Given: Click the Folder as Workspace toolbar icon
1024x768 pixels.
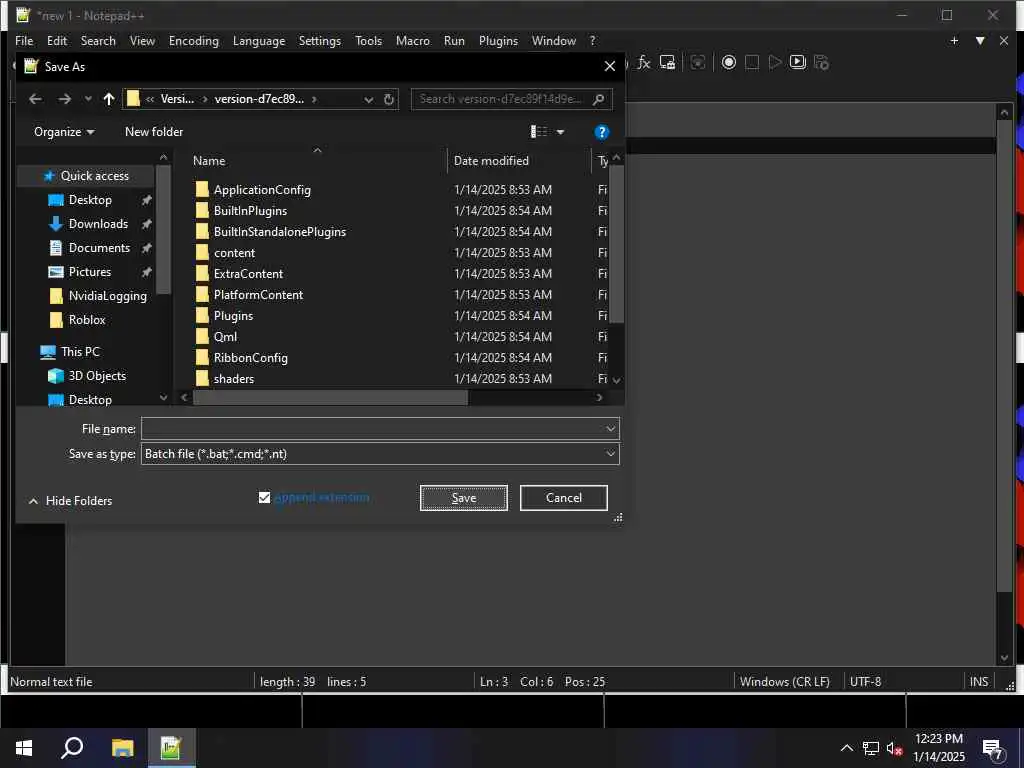Looking at the screenshot, I should pyautogui.click(x=667, y=63).
